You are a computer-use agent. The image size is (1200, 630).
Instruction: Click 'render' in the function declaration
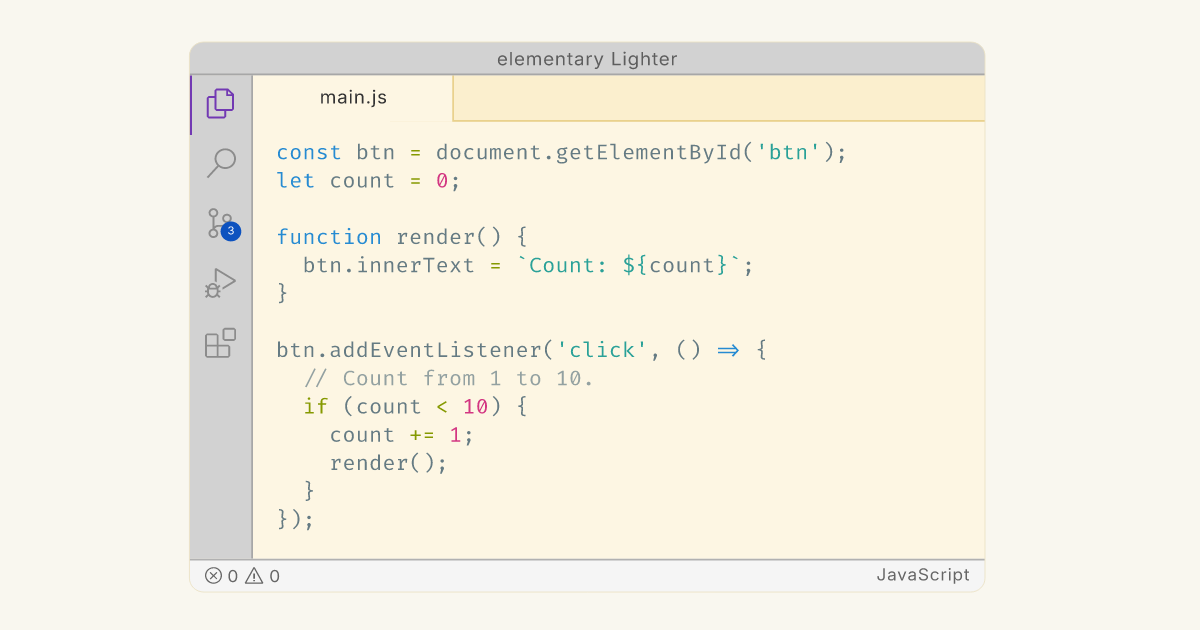point(436,237)
